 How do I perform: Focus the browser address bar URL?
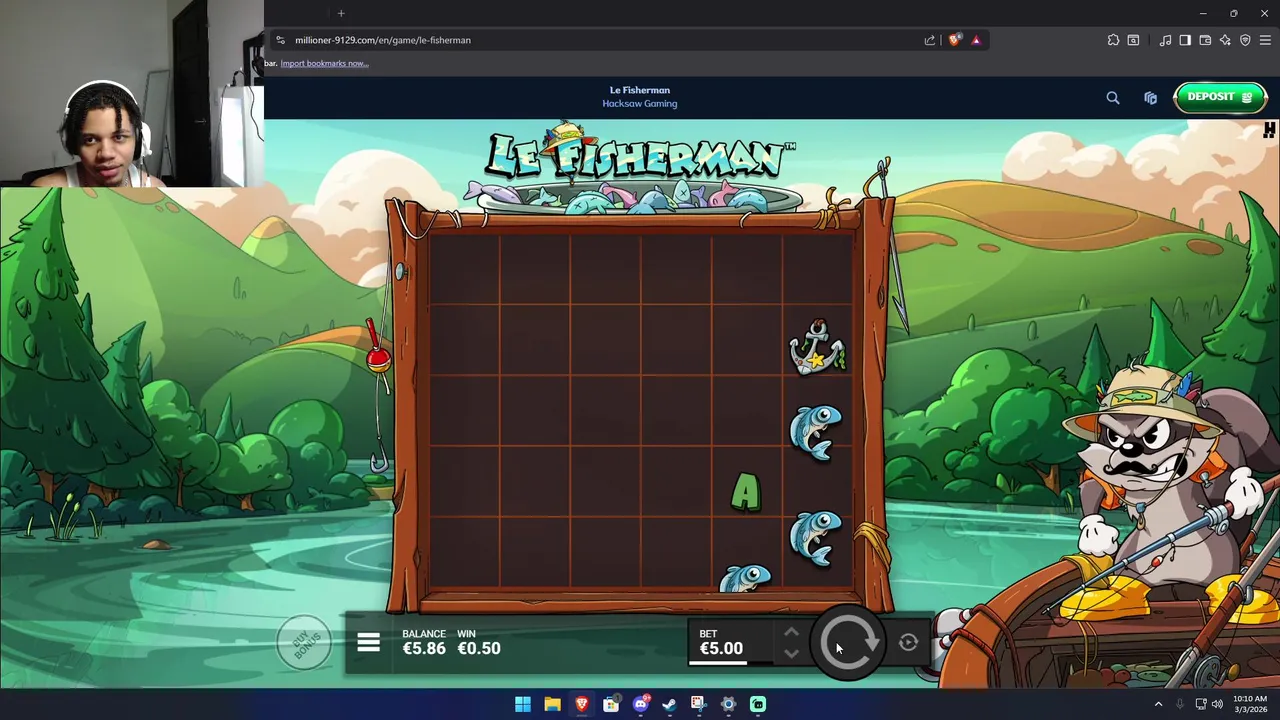pyautogui.click(x=382, y=40)
